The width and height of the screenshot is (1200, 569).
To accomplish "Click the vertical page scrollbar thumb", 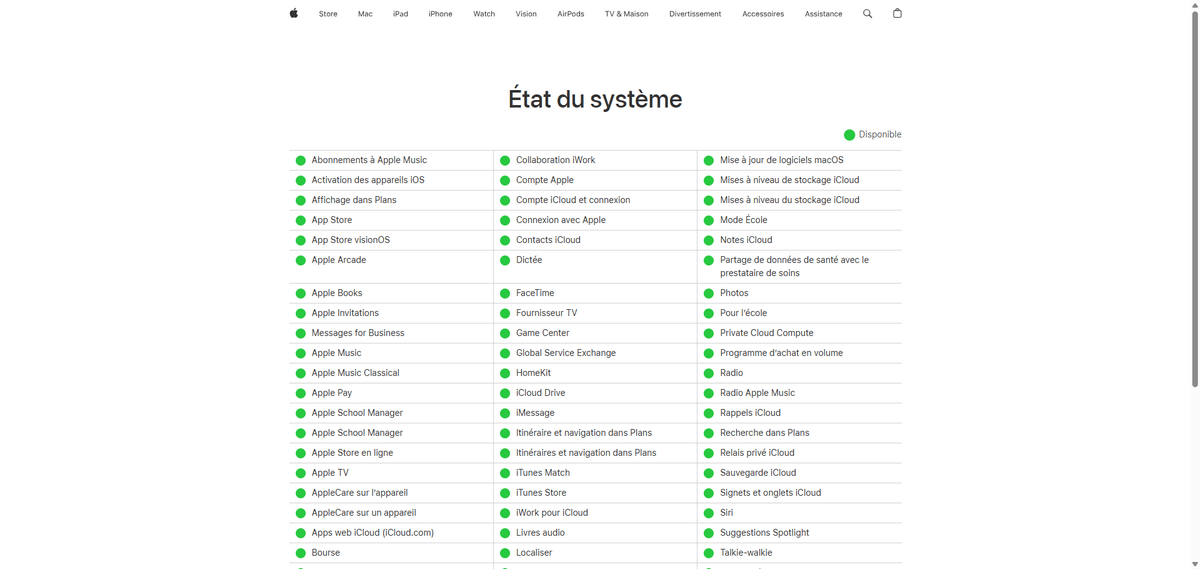I will tap(1195, 200).
